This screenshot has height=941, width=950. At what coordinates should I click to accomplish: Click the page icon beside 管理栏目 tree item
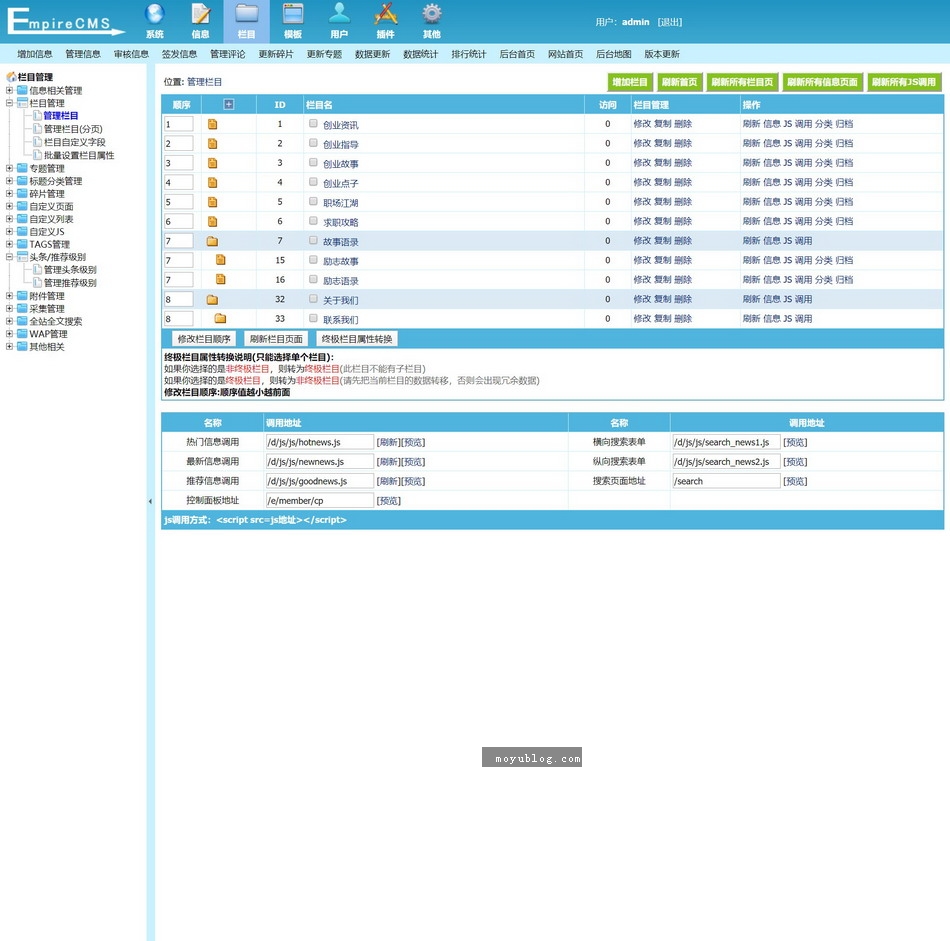coord(38,115)
